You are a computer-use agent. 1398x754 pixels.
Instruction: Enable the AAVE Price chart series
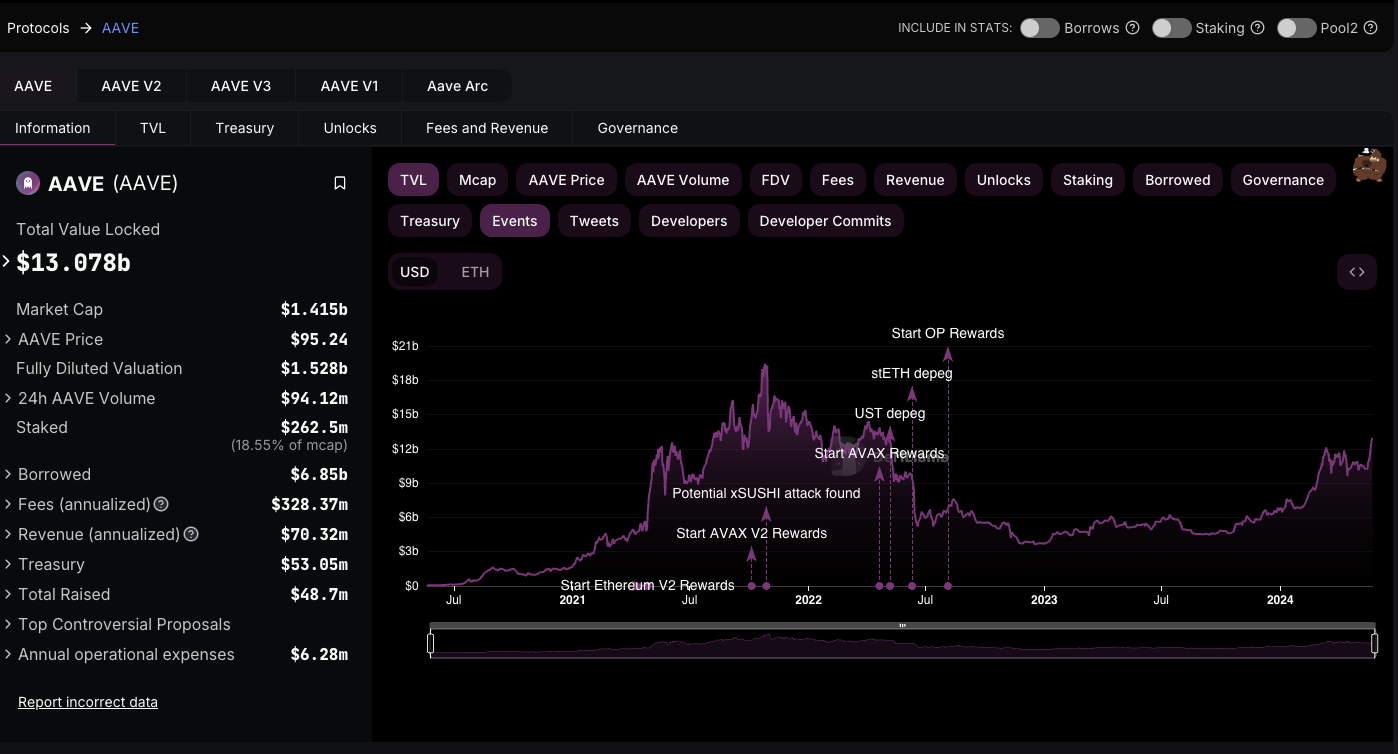click(566, 180)
